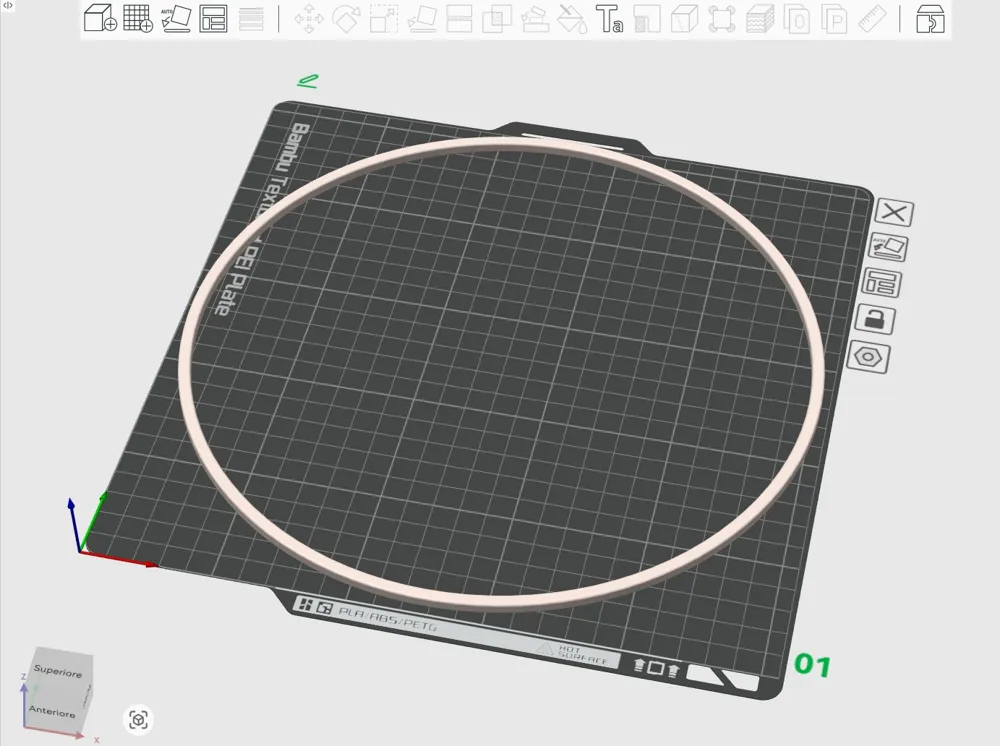Click the square with corner nodes icon
1000x746 pixels.
coord(721,19)
